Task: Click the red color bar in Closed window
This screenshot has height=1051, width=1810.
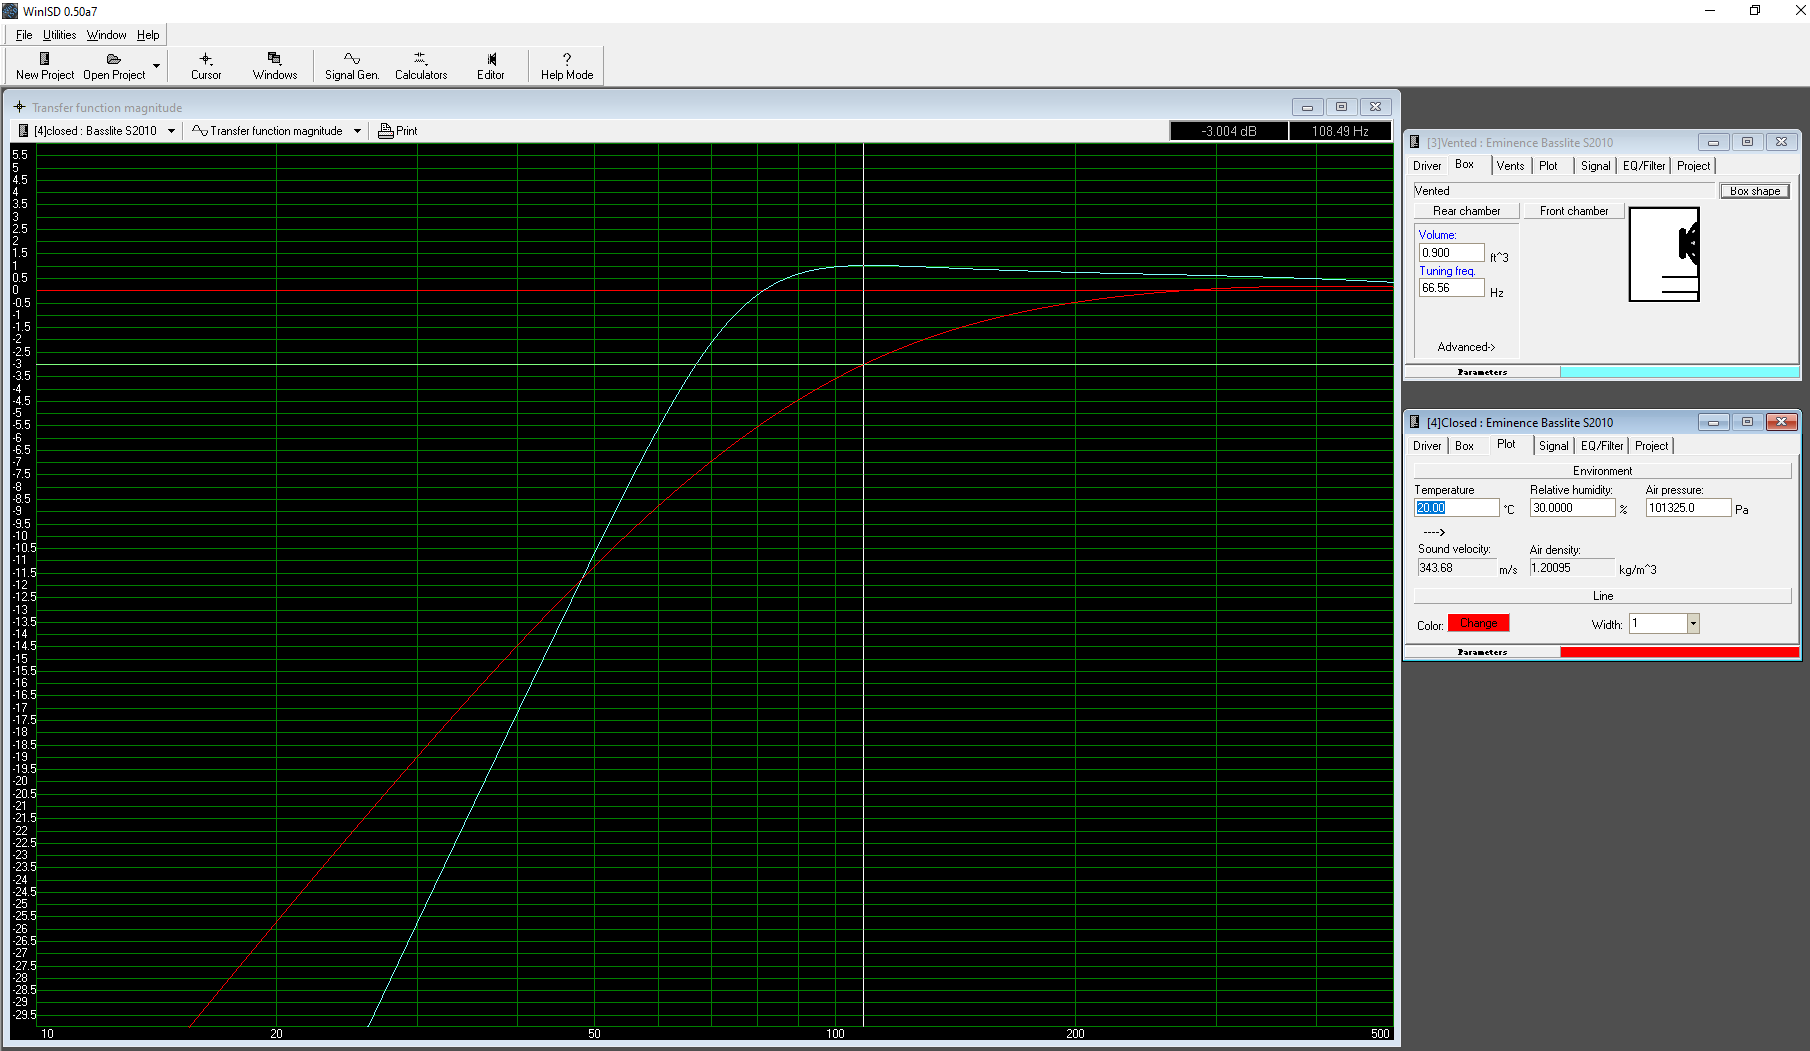Action: pyautogui.click(x=1679, y=652)
